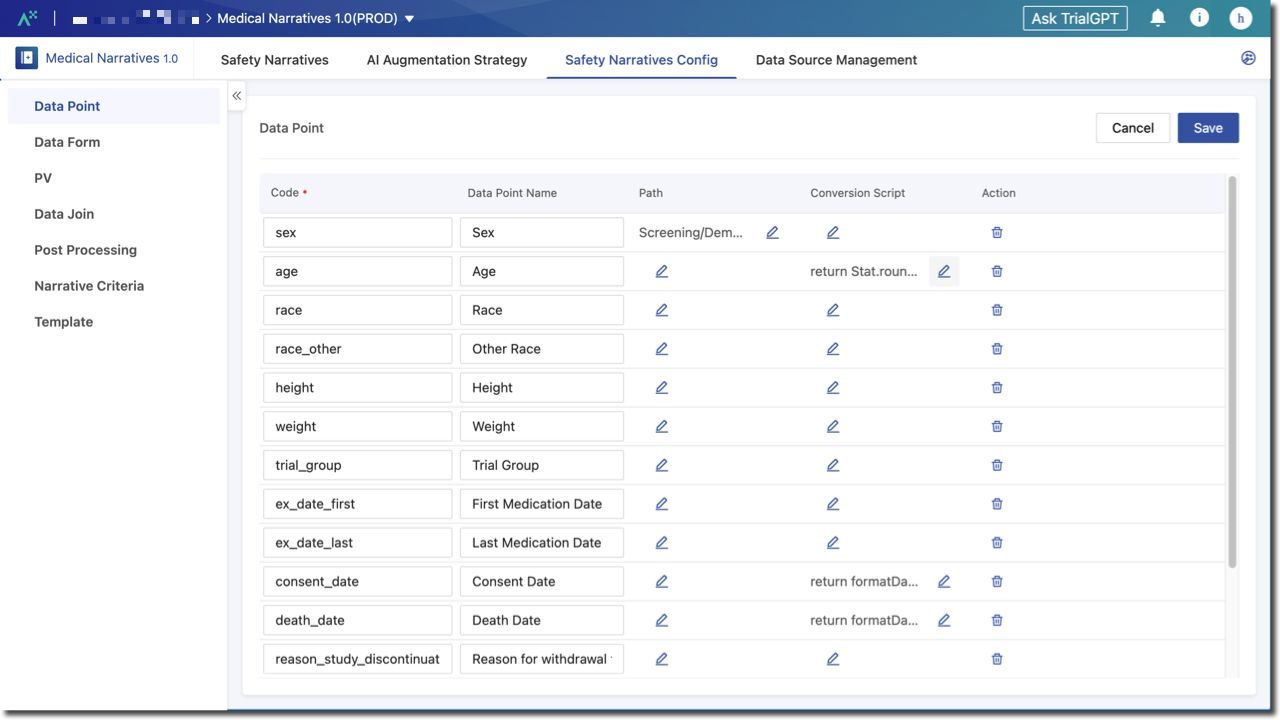Edit the consent_date conversion script

(x=944, y=582)
